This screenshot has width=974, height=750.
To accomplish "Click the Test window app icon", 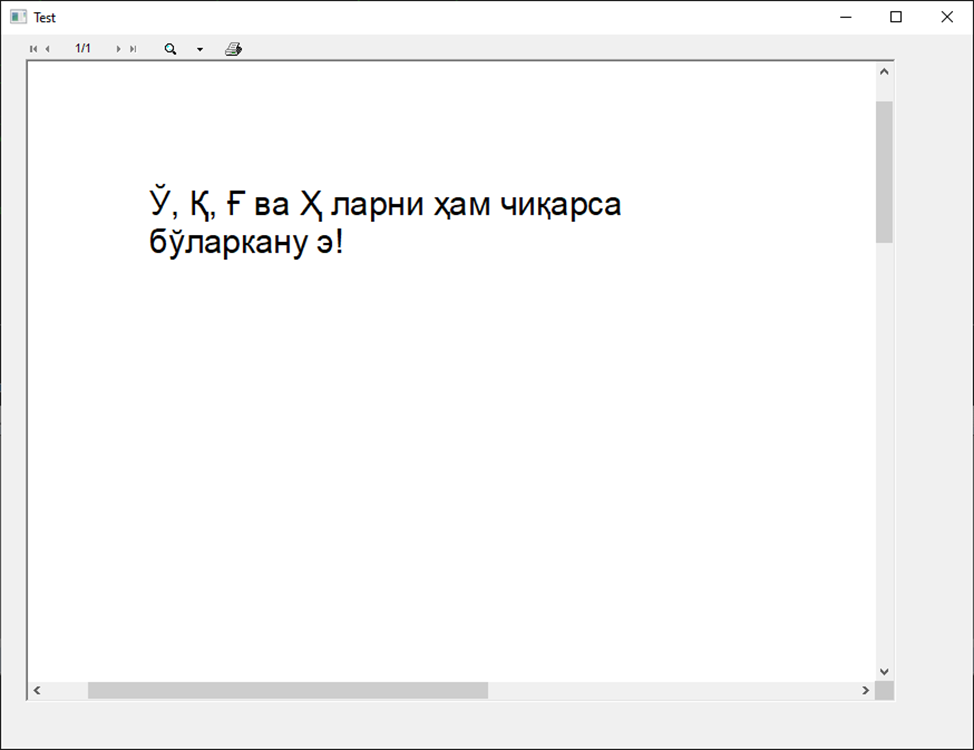I will point(19,17).
